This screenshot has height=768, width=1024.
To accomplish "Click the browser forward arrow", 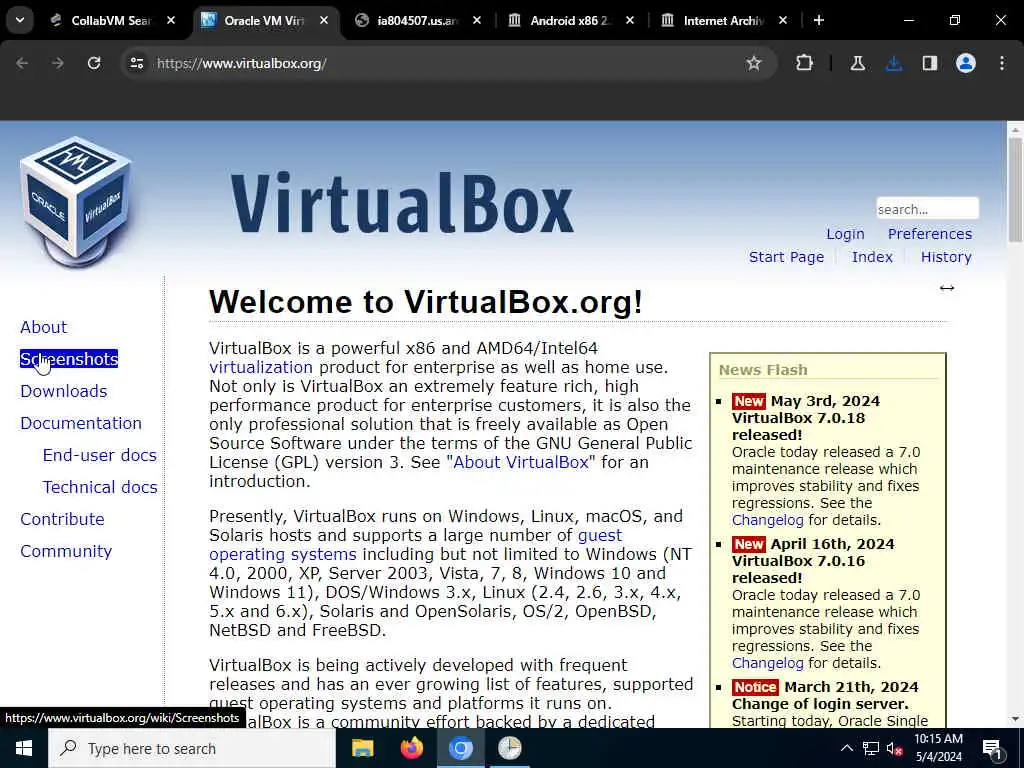I will pyautogui.click(x=58, y=63).
